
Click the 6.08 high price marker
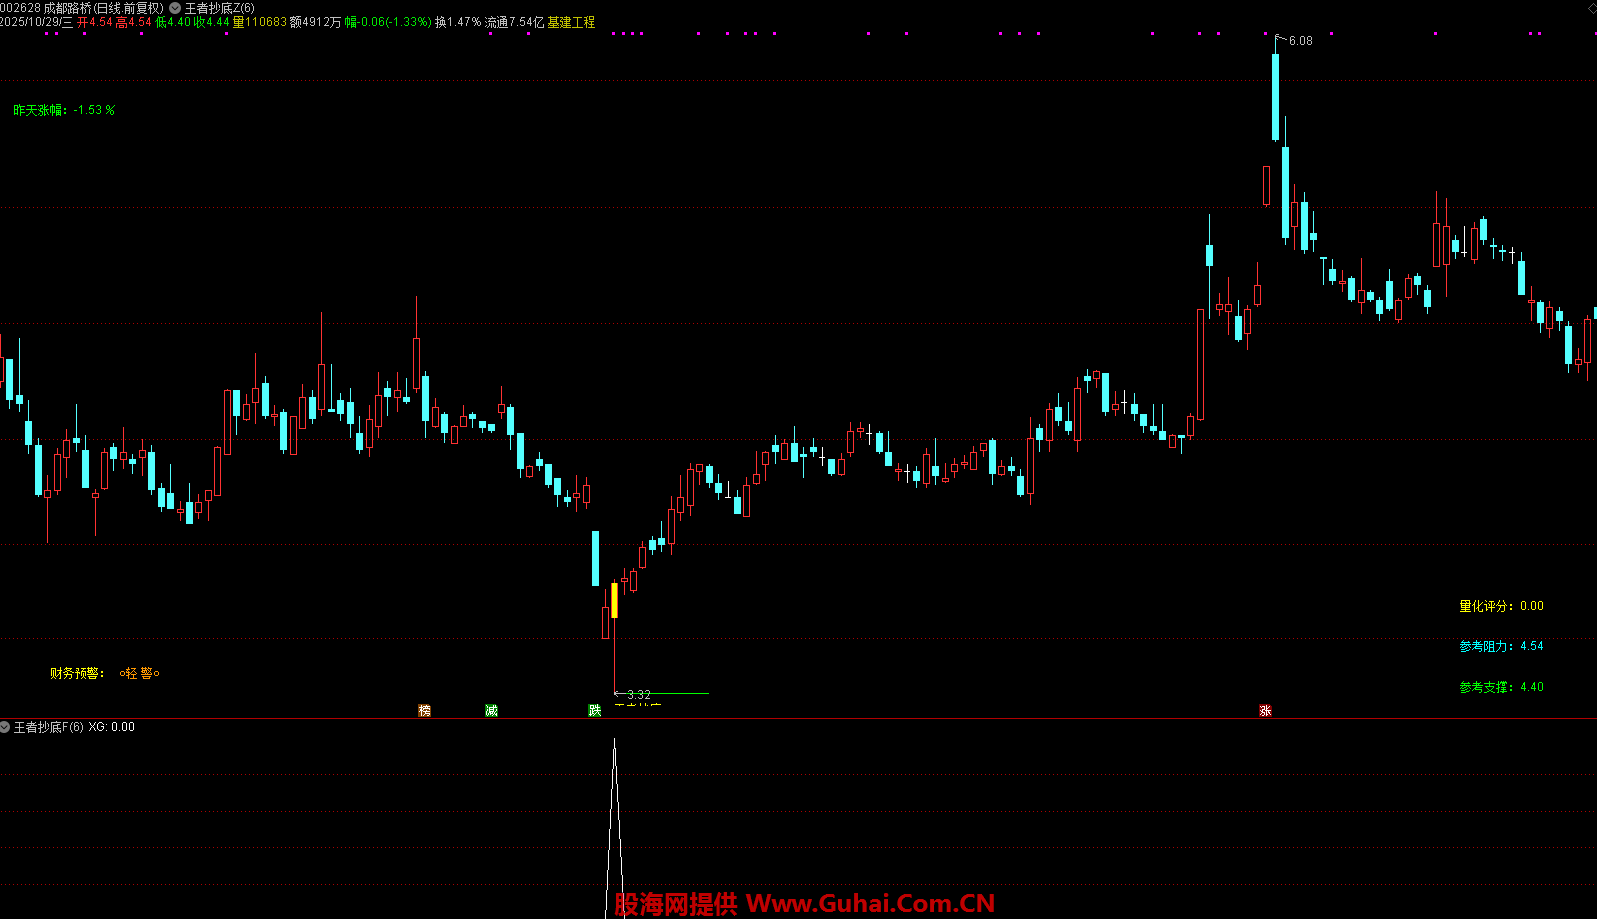1300,41
